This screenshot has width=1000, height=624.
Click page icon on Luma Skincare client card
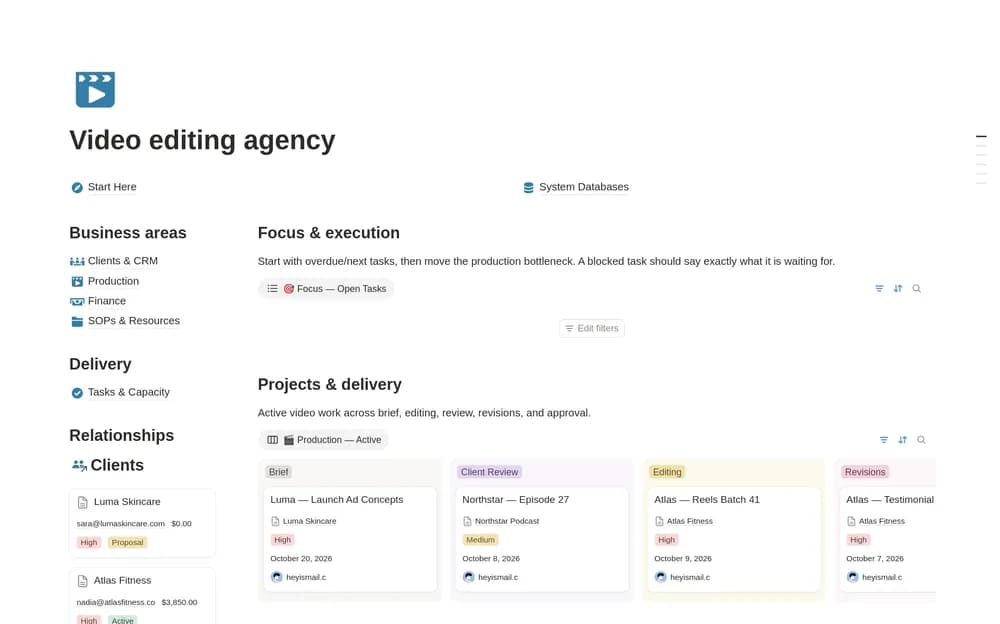82,503
